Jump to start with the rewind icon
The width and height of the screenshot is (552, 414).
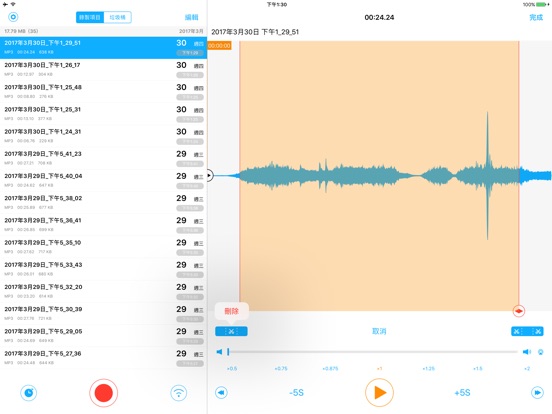[221, 393]
